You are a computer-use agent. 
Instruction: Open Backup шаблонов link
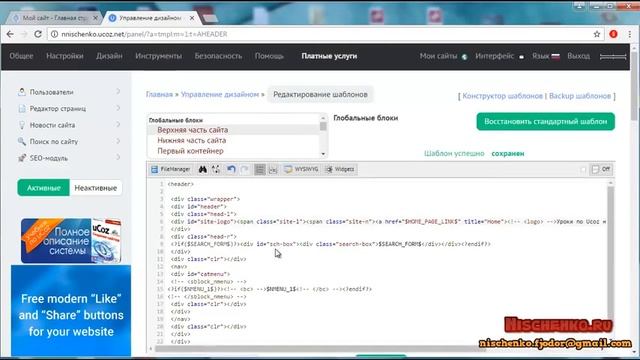[580, 96]
